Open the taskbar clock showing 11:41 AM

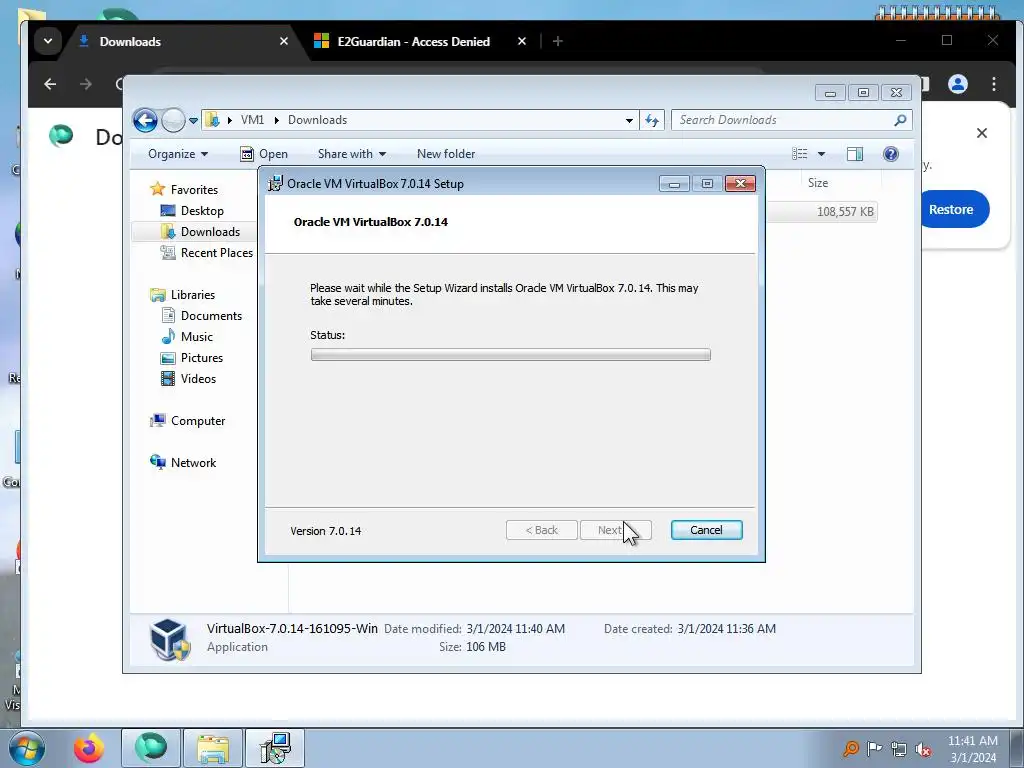(973, 748)
